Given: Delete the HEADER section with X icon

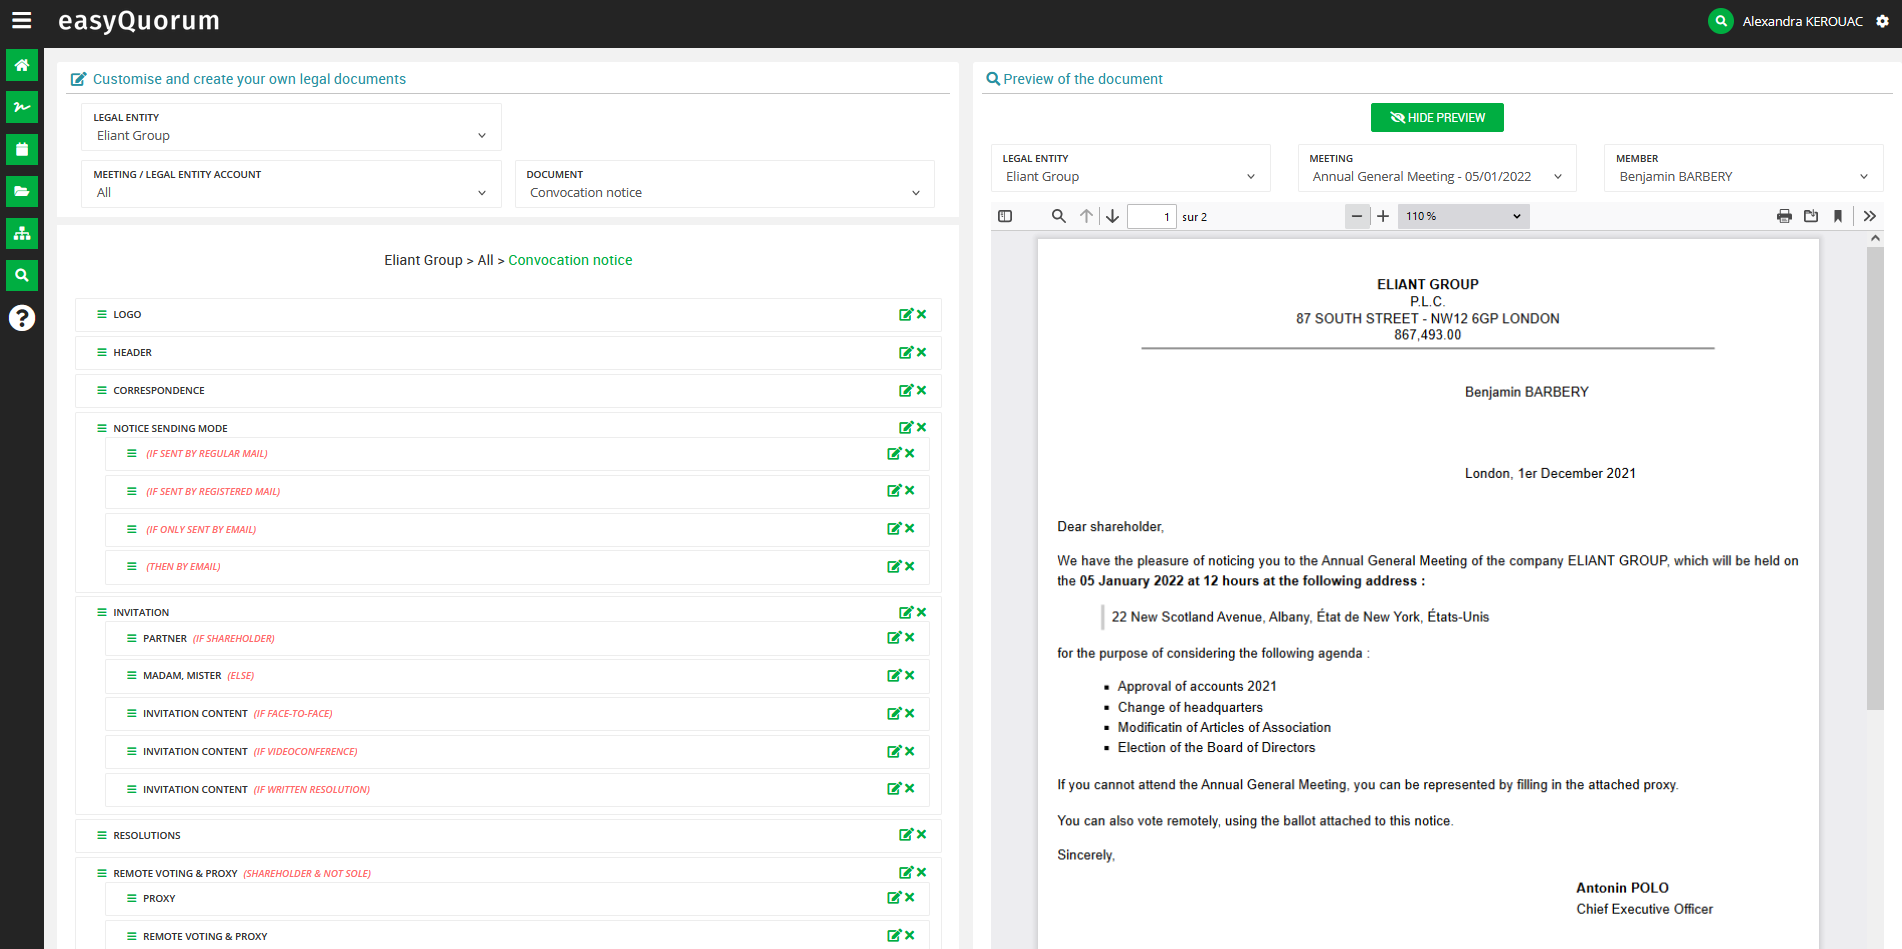Looking at the screenshot, I should point(922,352).
